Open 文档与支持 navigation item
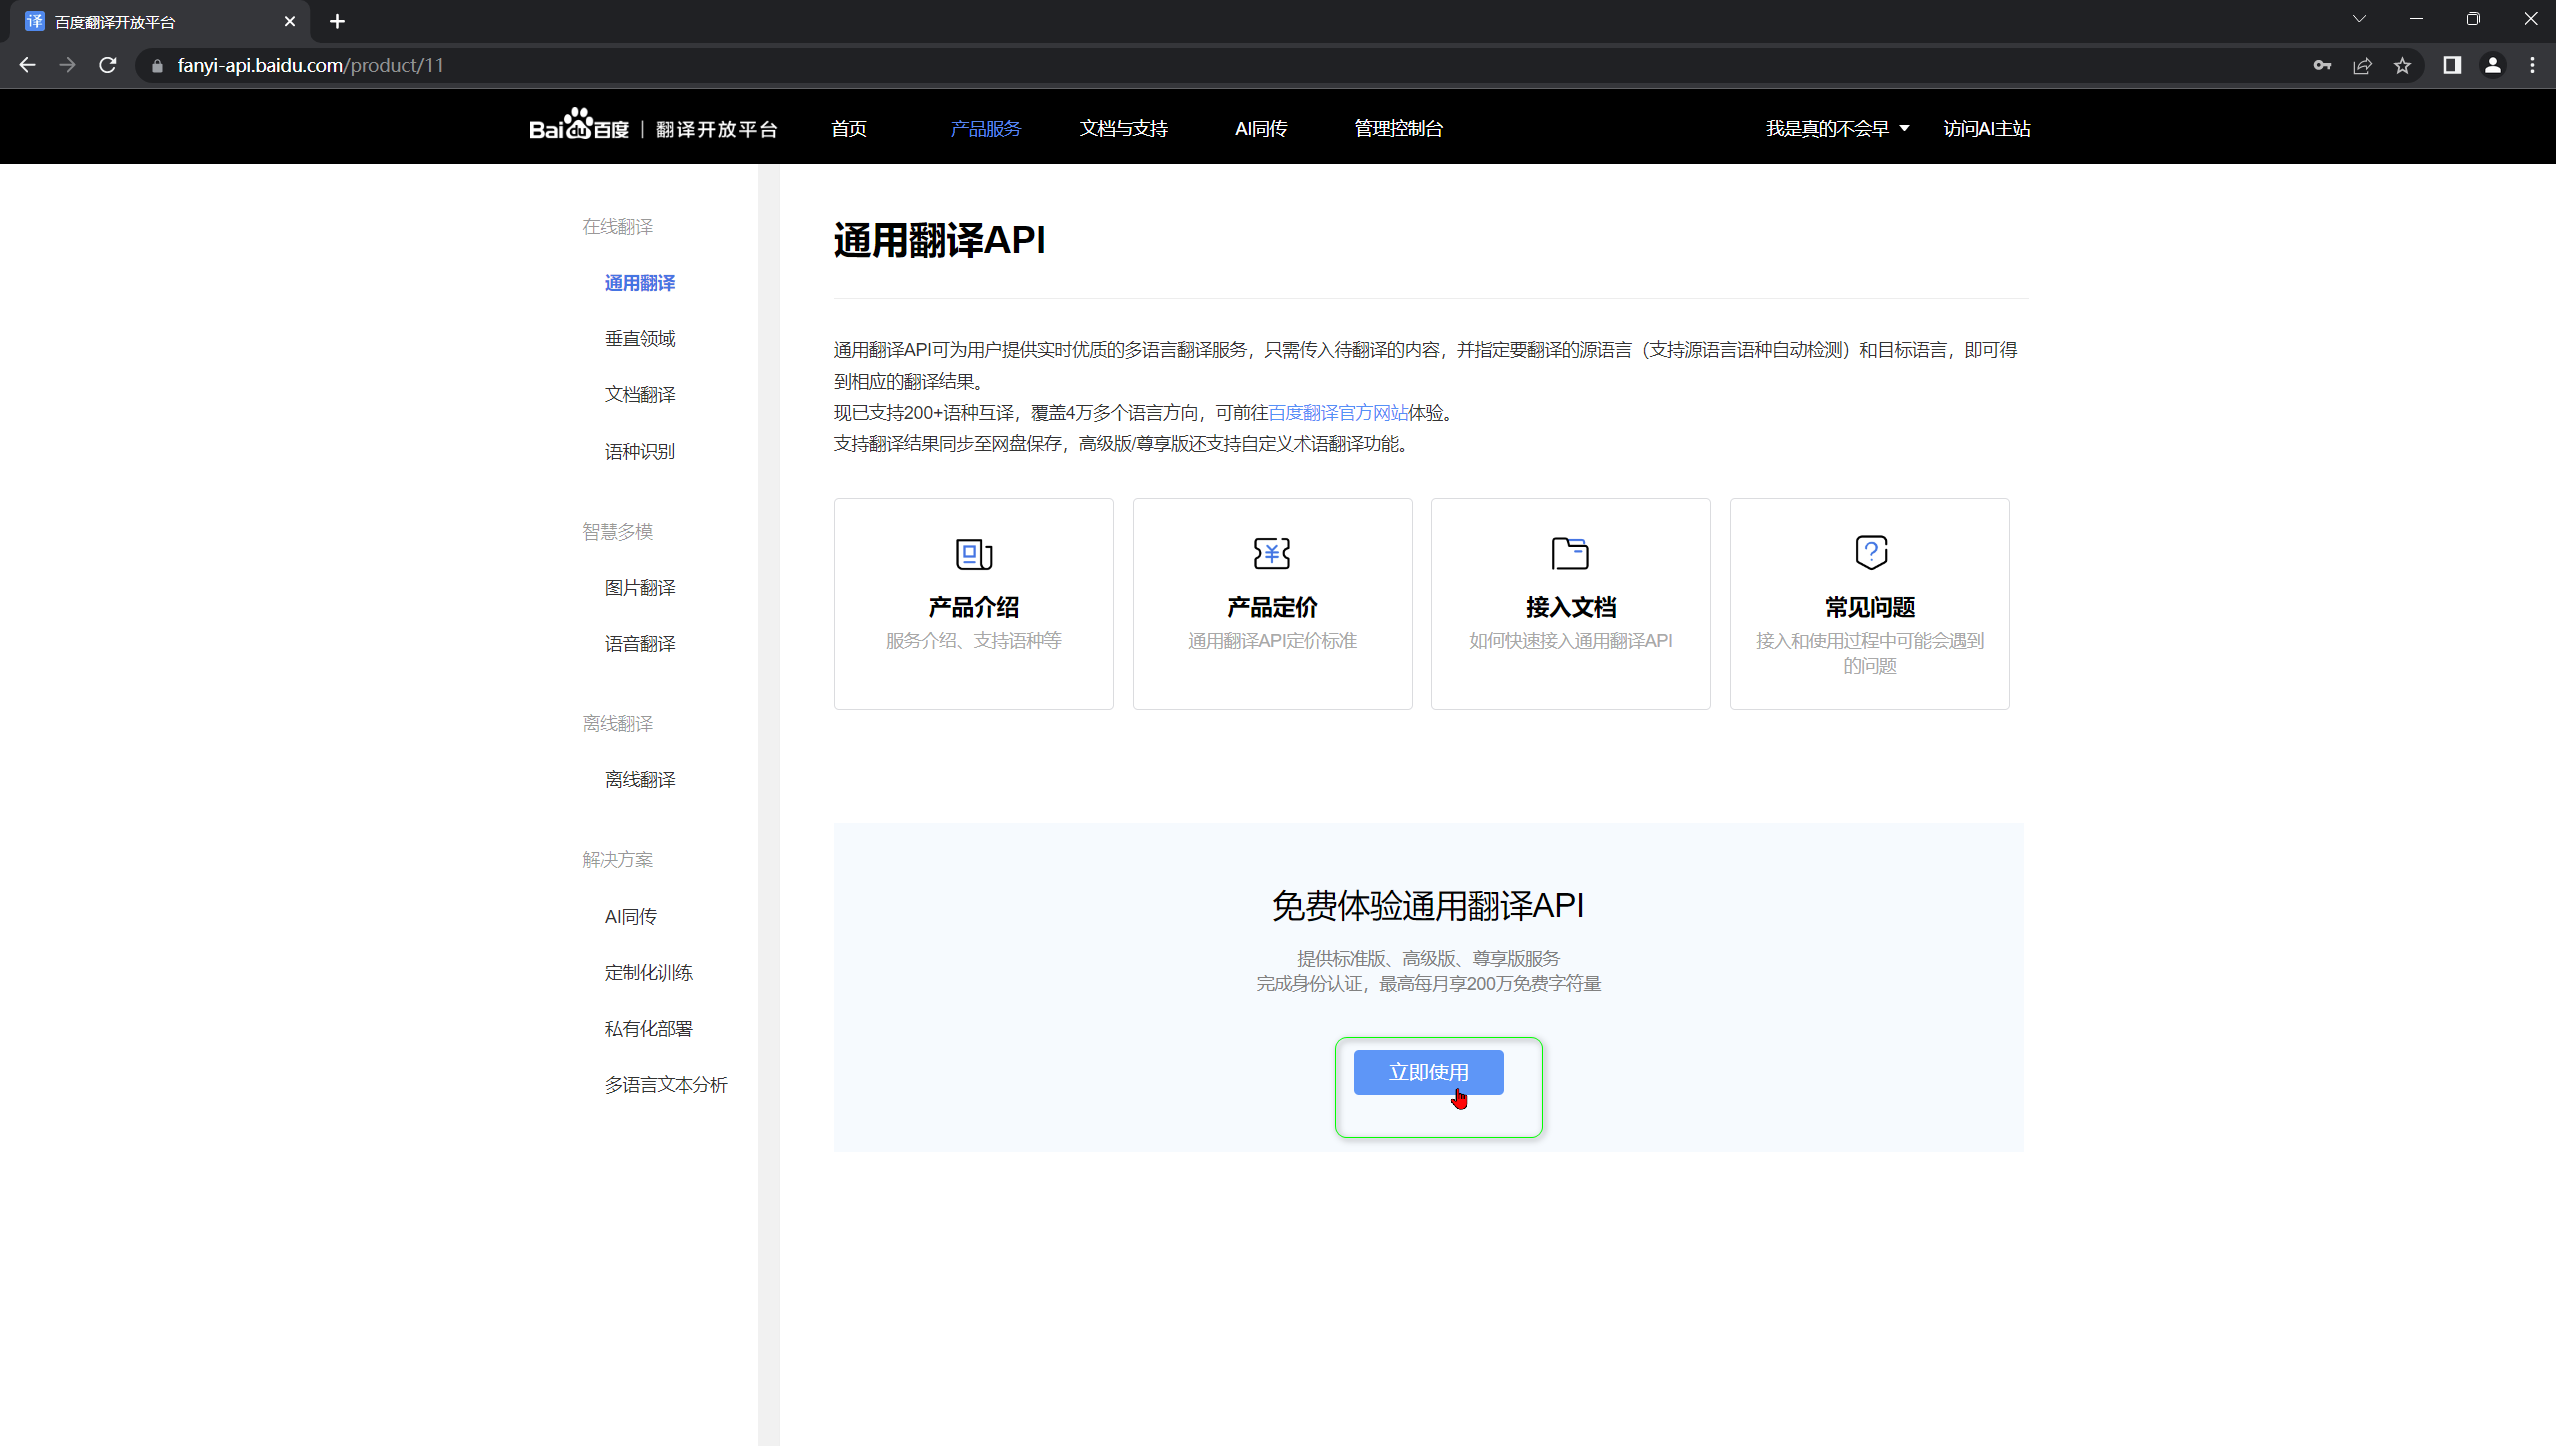The width and height of the screenshot is (2556, 1446). tap(1123, 128)
